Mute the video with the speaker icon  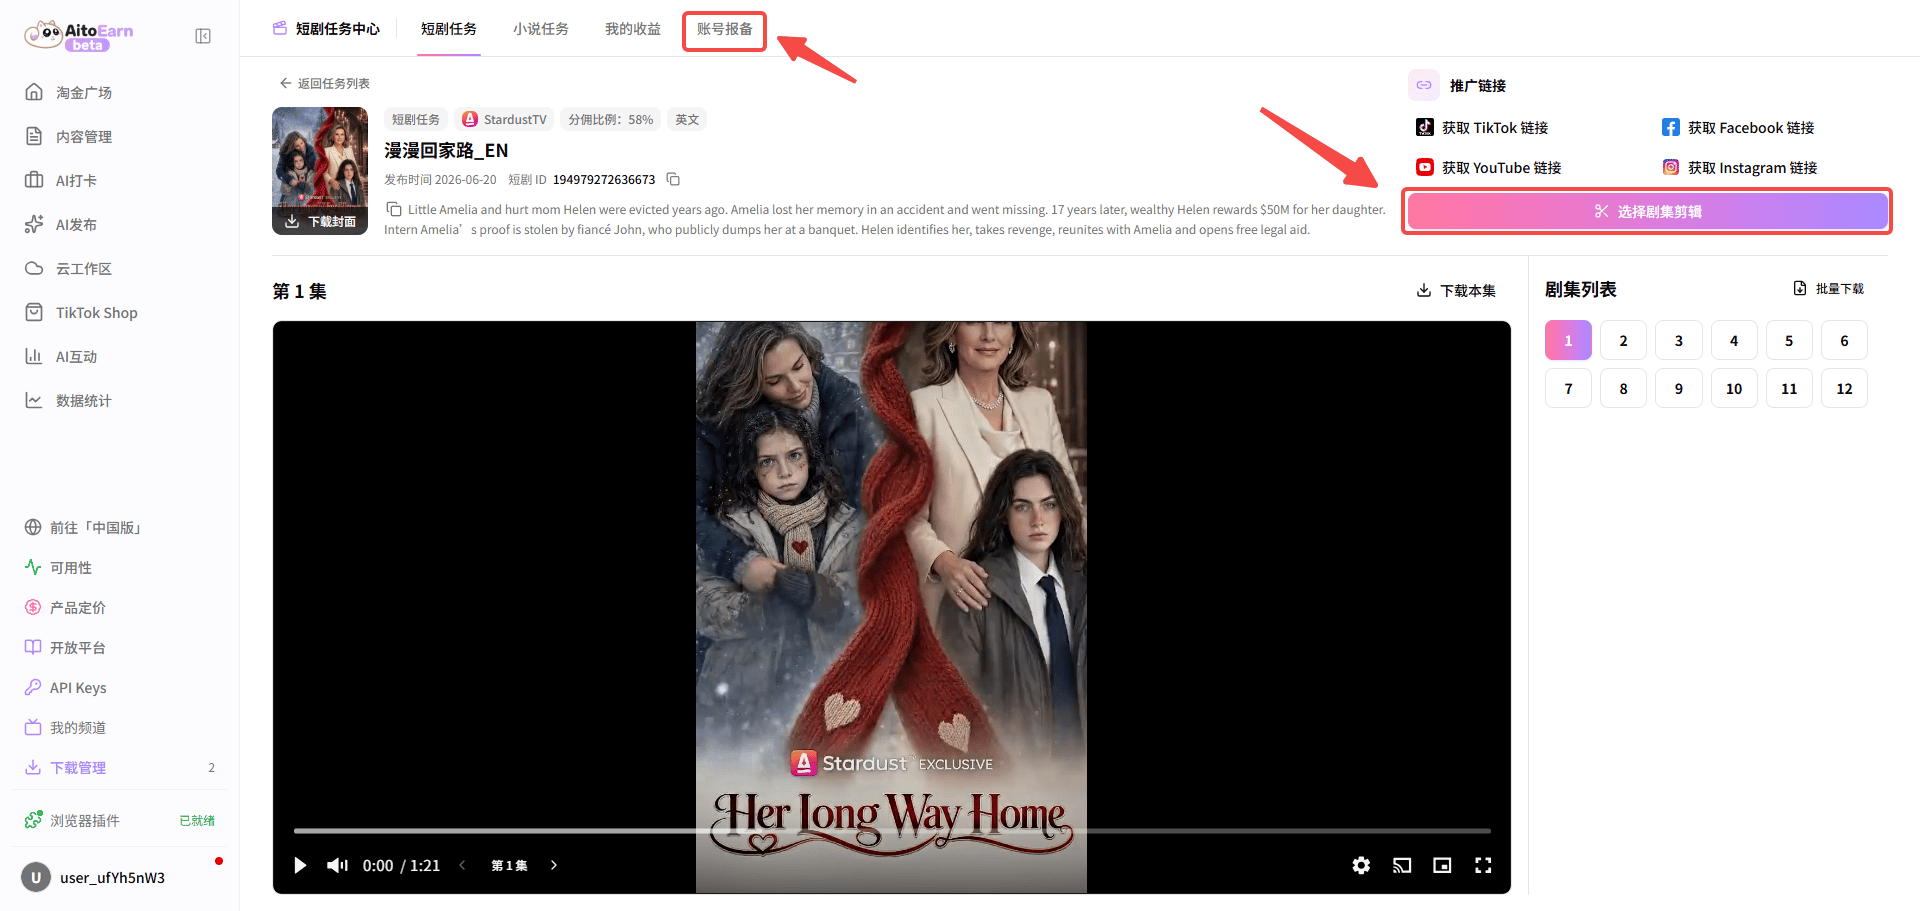[338, 865]
